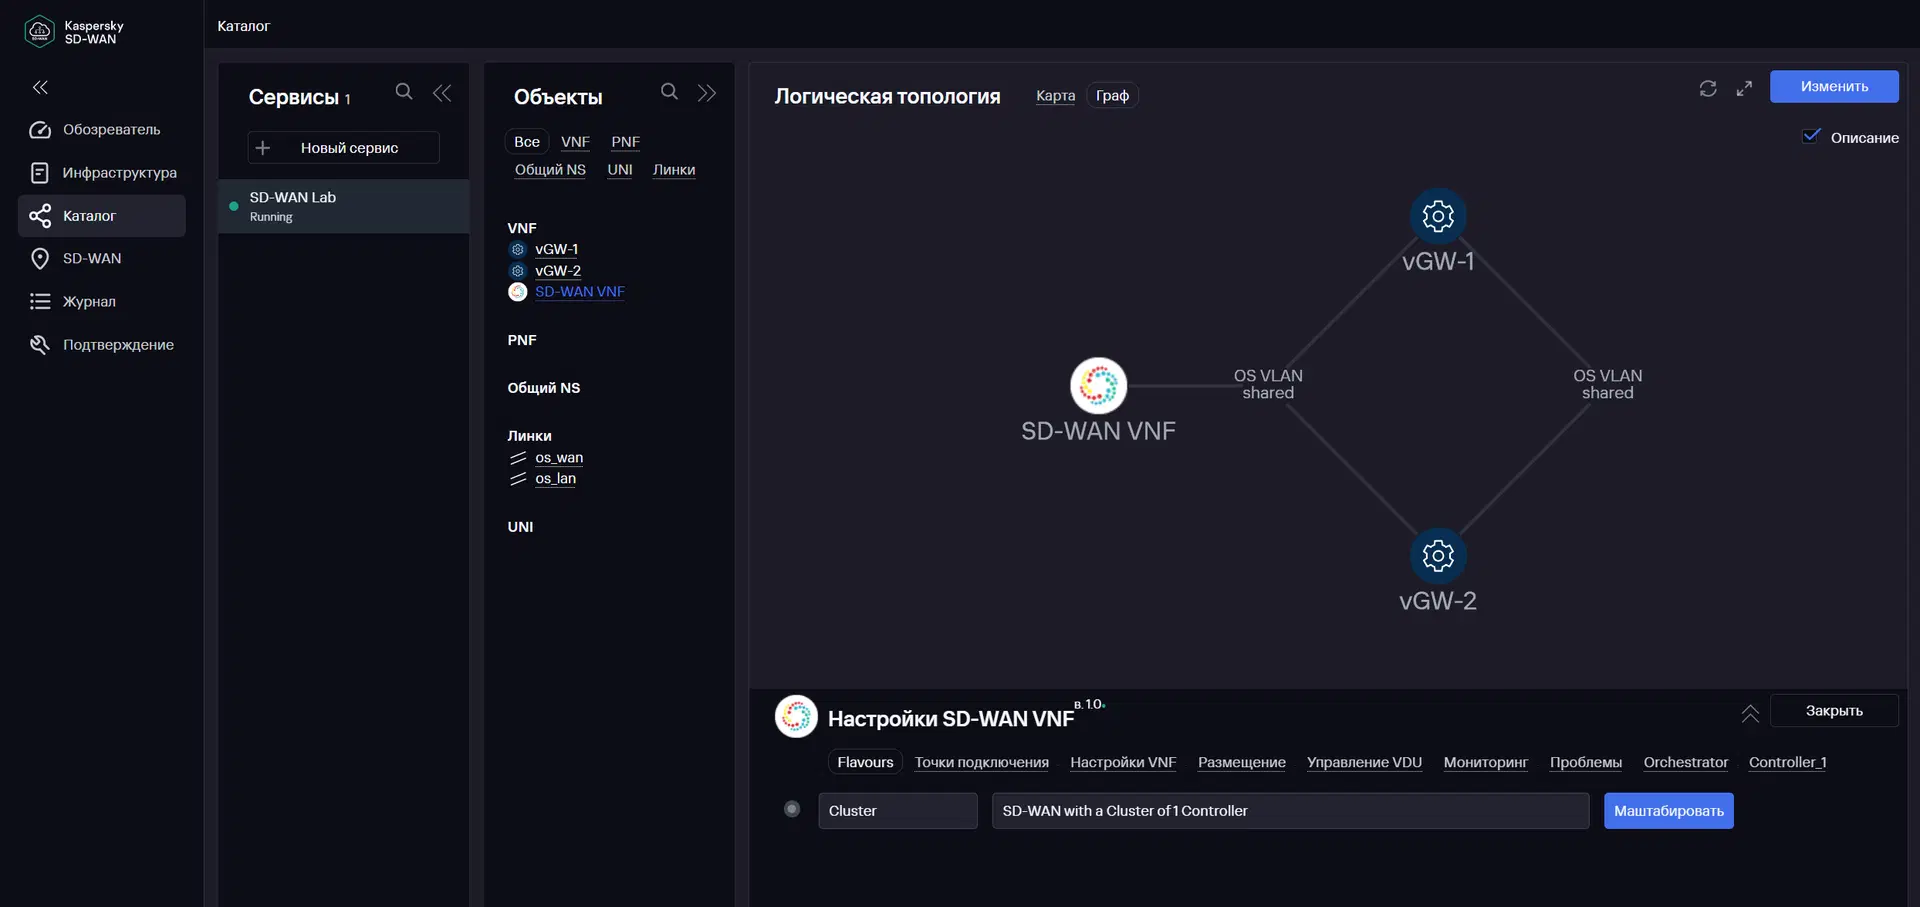Click the Kaspersky SD-WAN logo icon
Viewport: 1920px width, 907px height.
coord(39,32)
